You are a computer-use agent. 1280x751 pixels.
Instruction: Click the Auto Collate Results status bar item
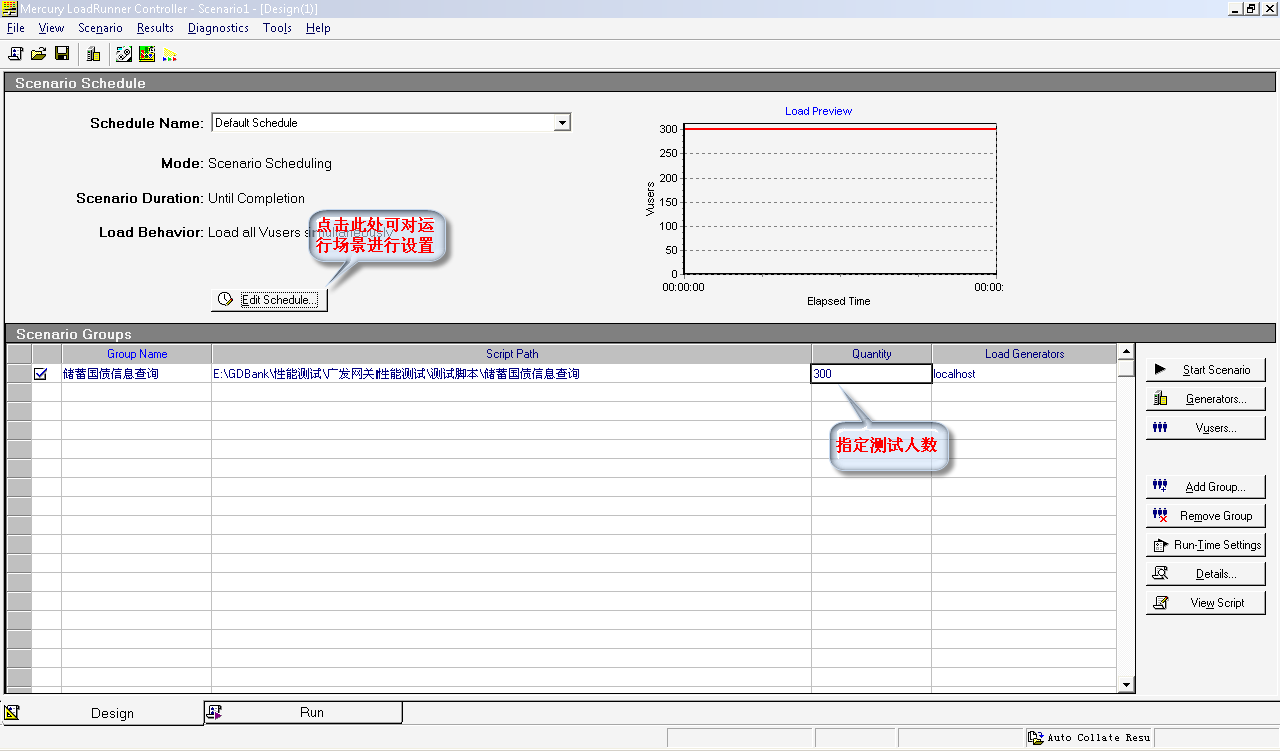click(1090, 738)
